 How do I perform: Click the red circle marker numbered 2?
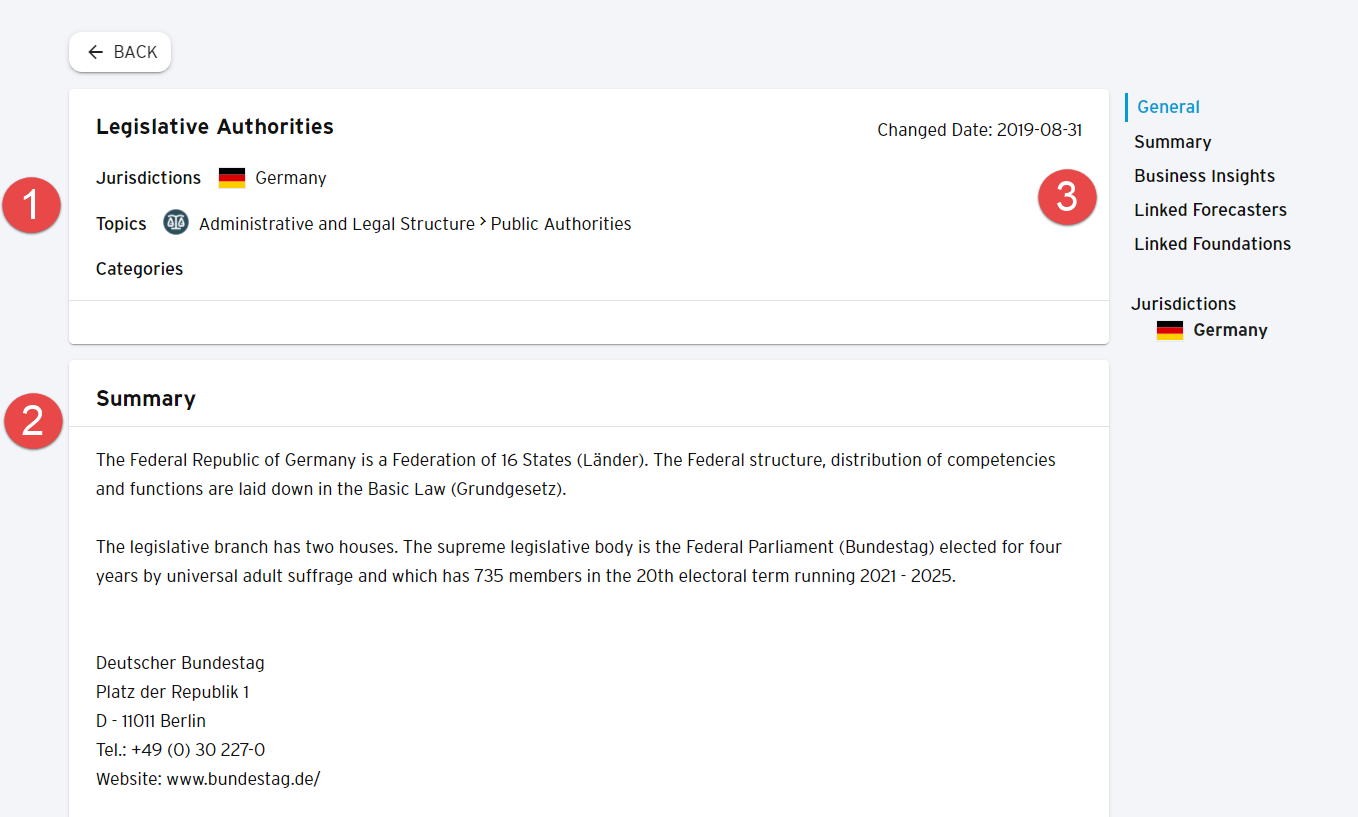[x=33, y=420]
